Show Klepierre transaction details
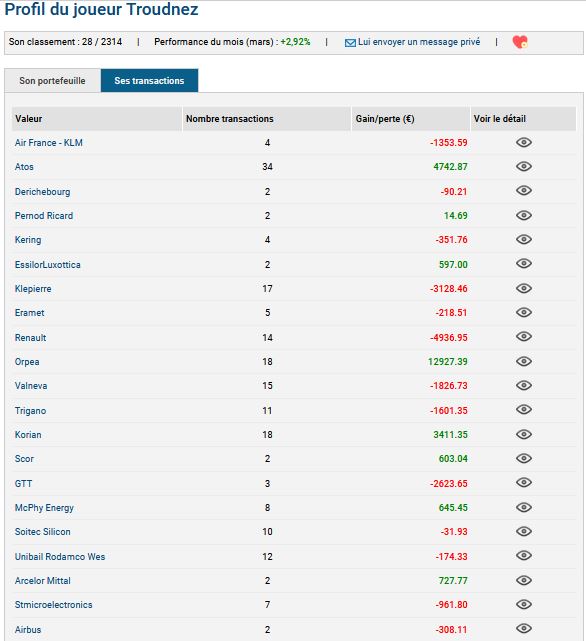 click(523, 288)
